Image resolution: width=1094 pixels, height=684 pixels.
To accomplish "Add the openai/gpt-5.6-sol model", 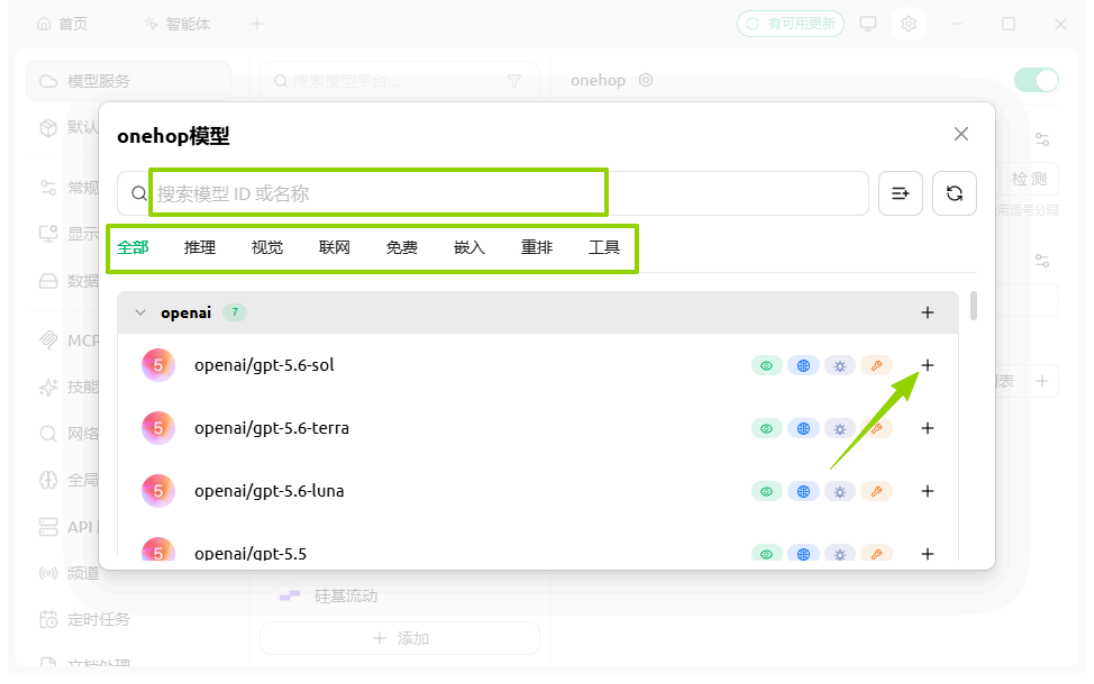I will point(927,365).
